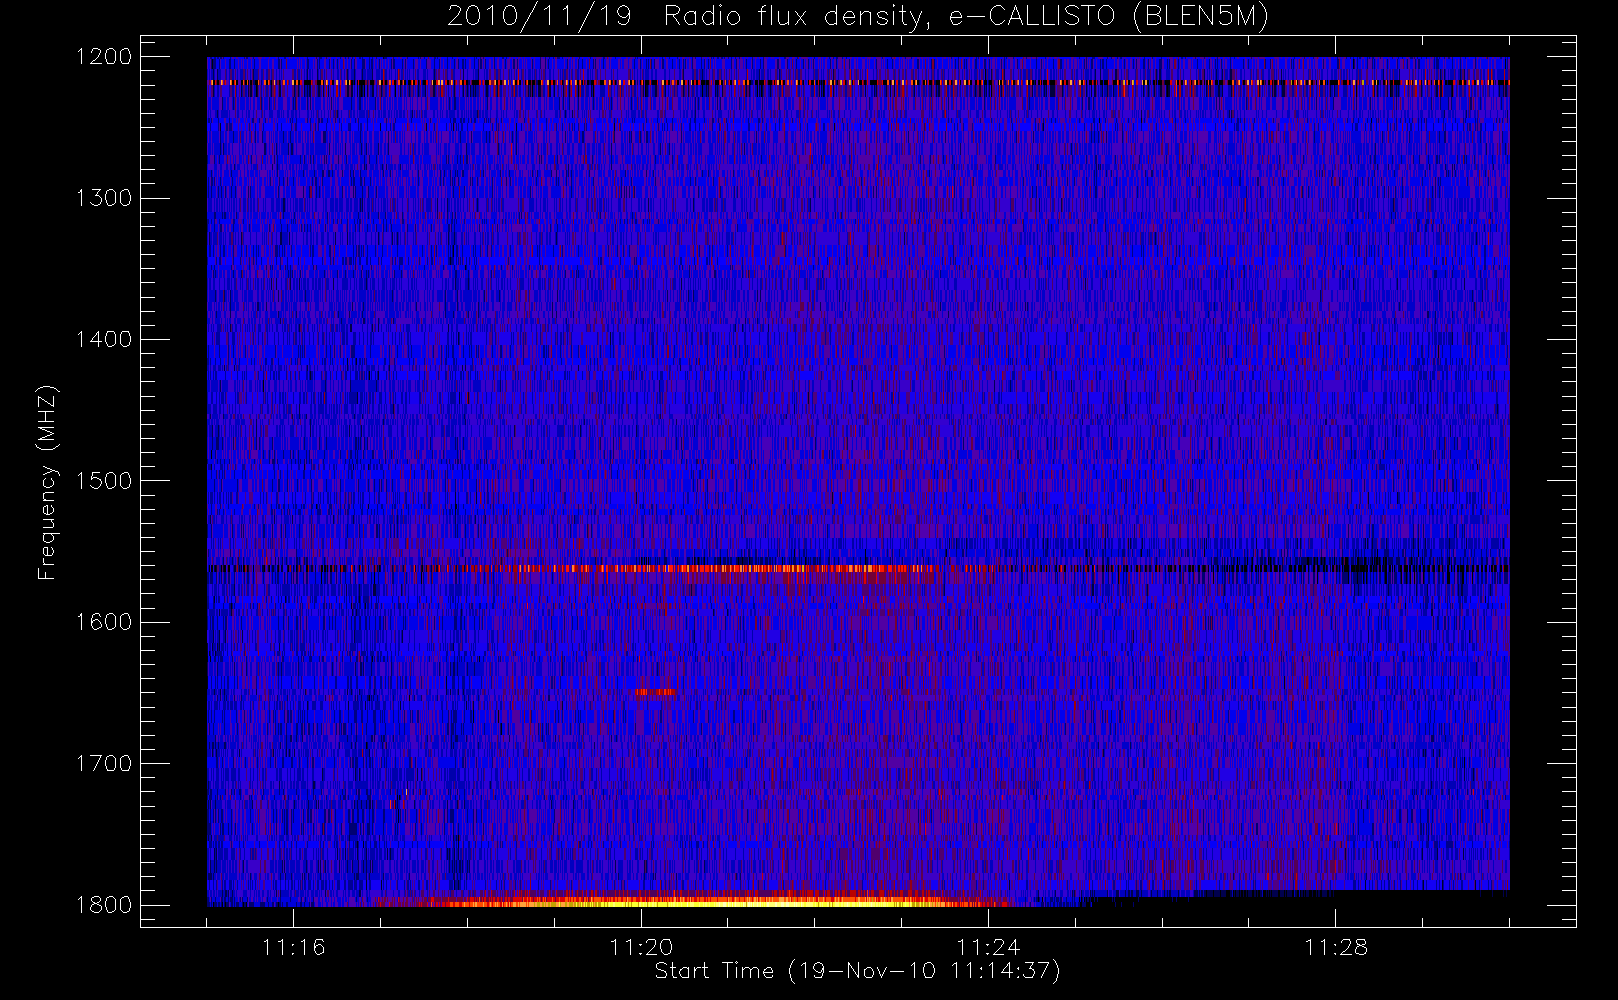Click the date 2010/11/19 in title
Screen dimensions: 1618x1000
tap(539, 17)
